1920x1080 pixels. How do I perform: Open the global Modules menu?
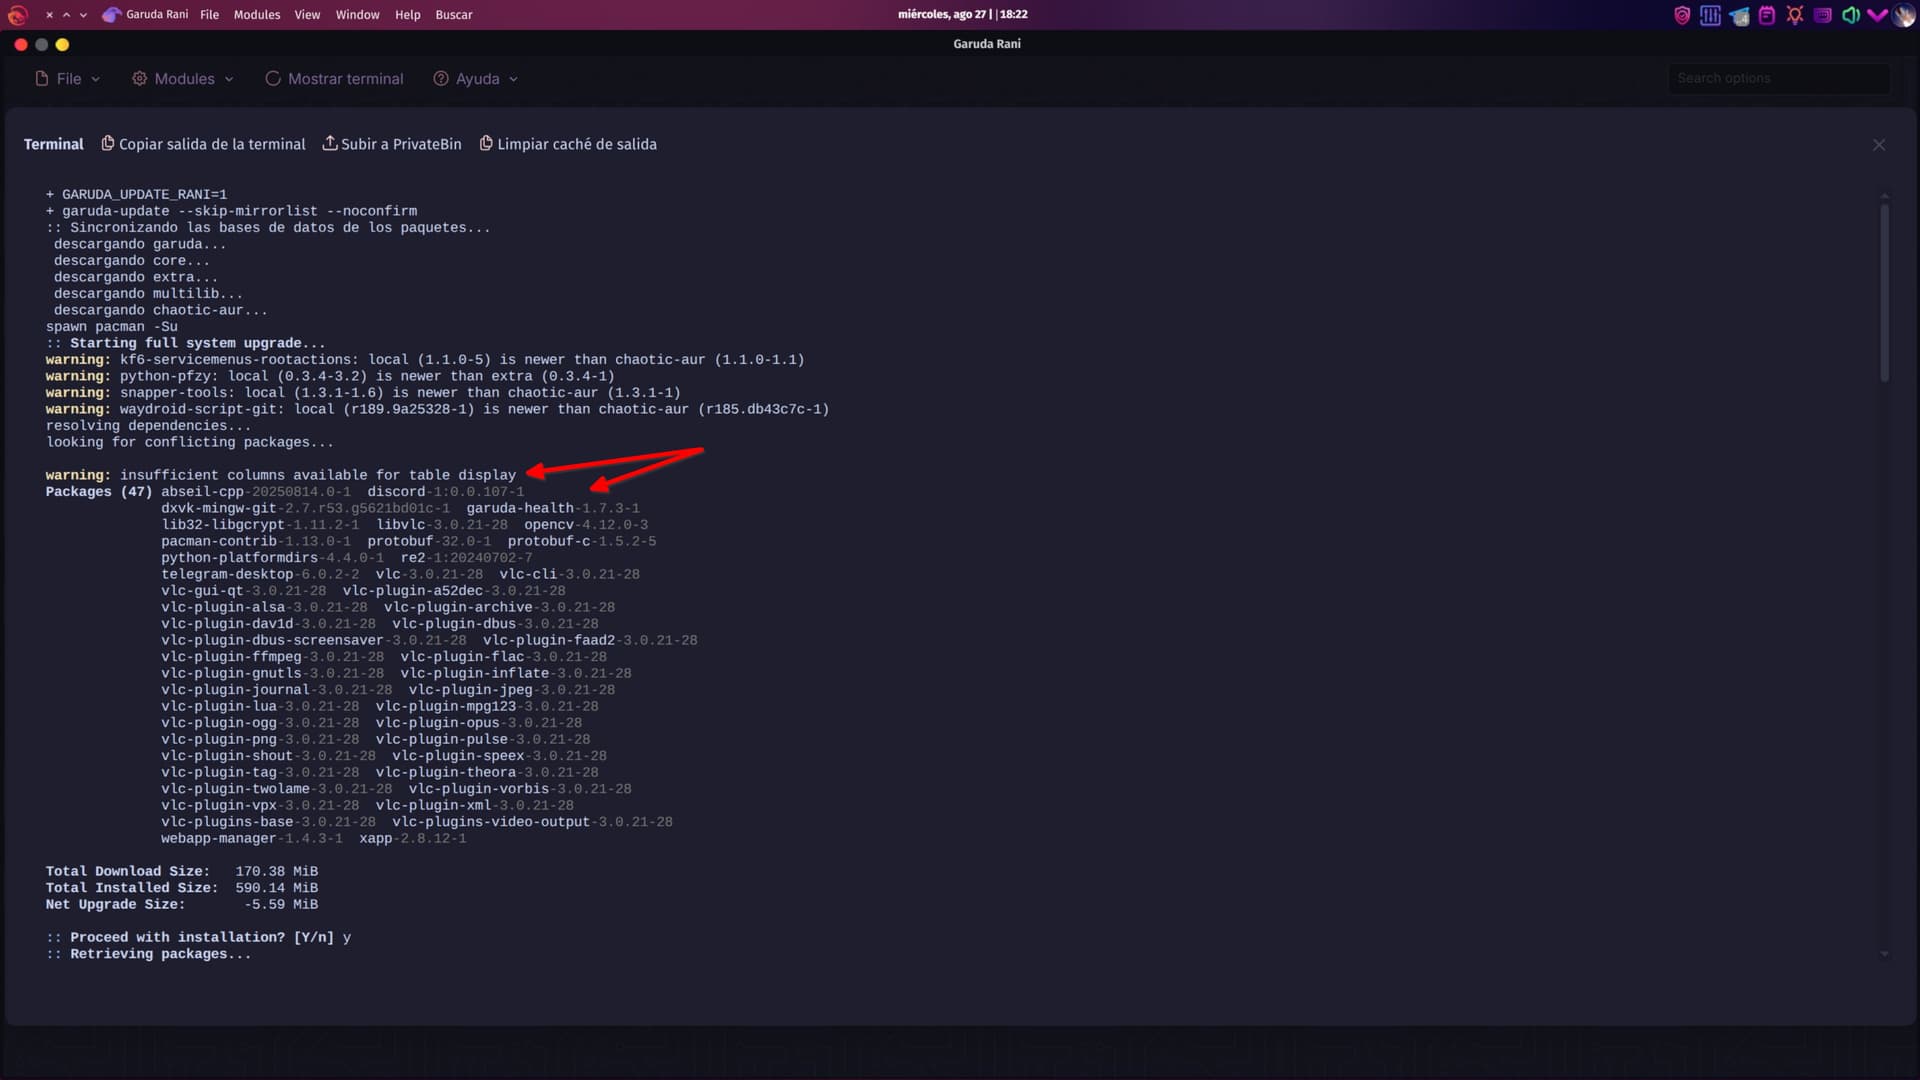tap(257, 15)
